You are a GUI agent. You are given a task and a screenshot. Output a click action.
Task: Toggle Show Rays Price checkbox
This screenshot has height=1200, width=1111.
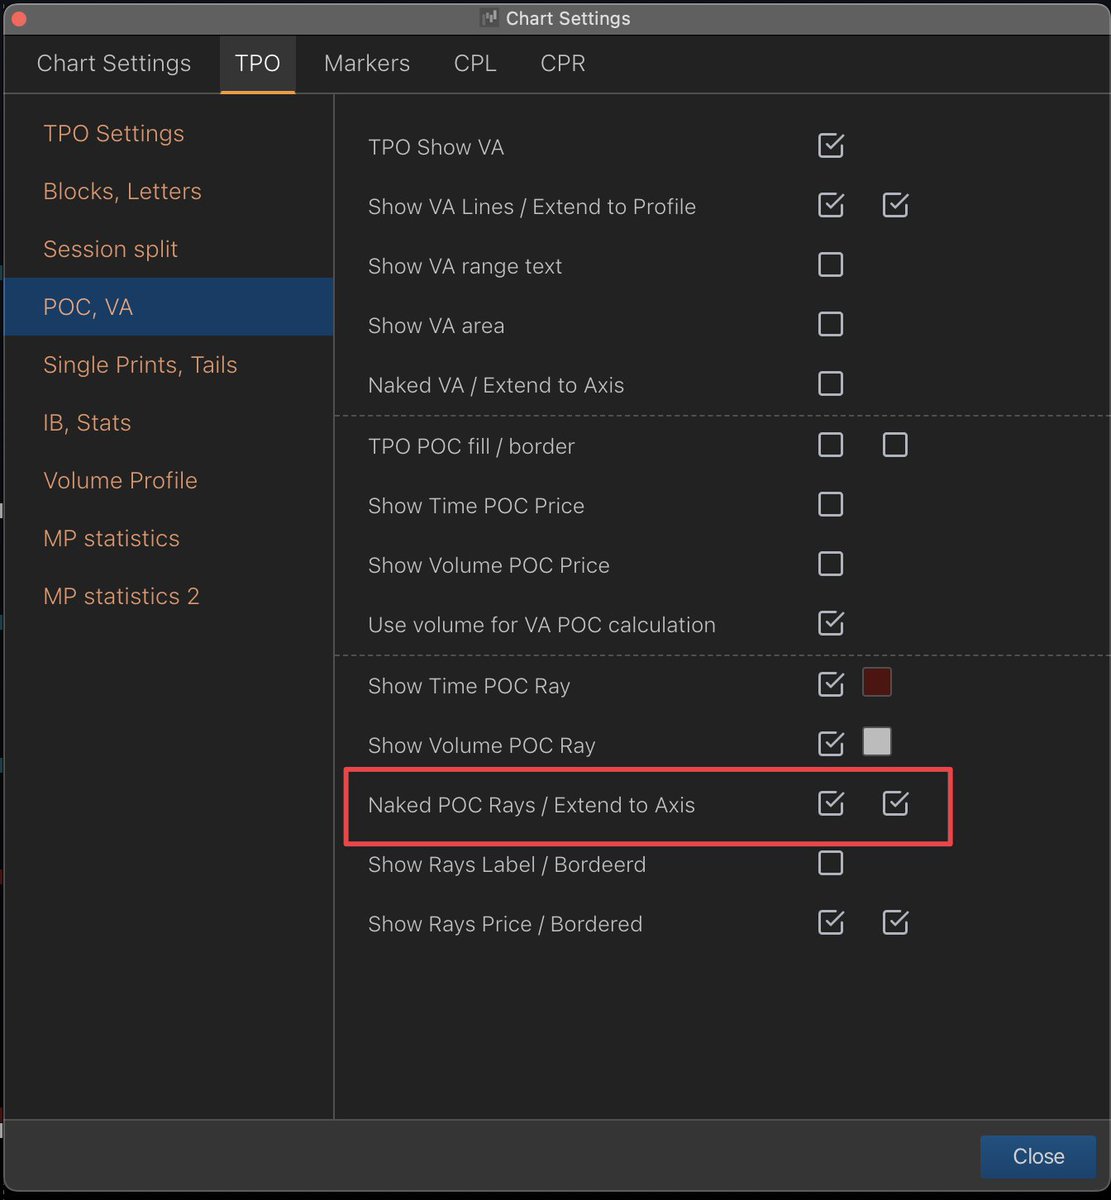click(831, 922)
